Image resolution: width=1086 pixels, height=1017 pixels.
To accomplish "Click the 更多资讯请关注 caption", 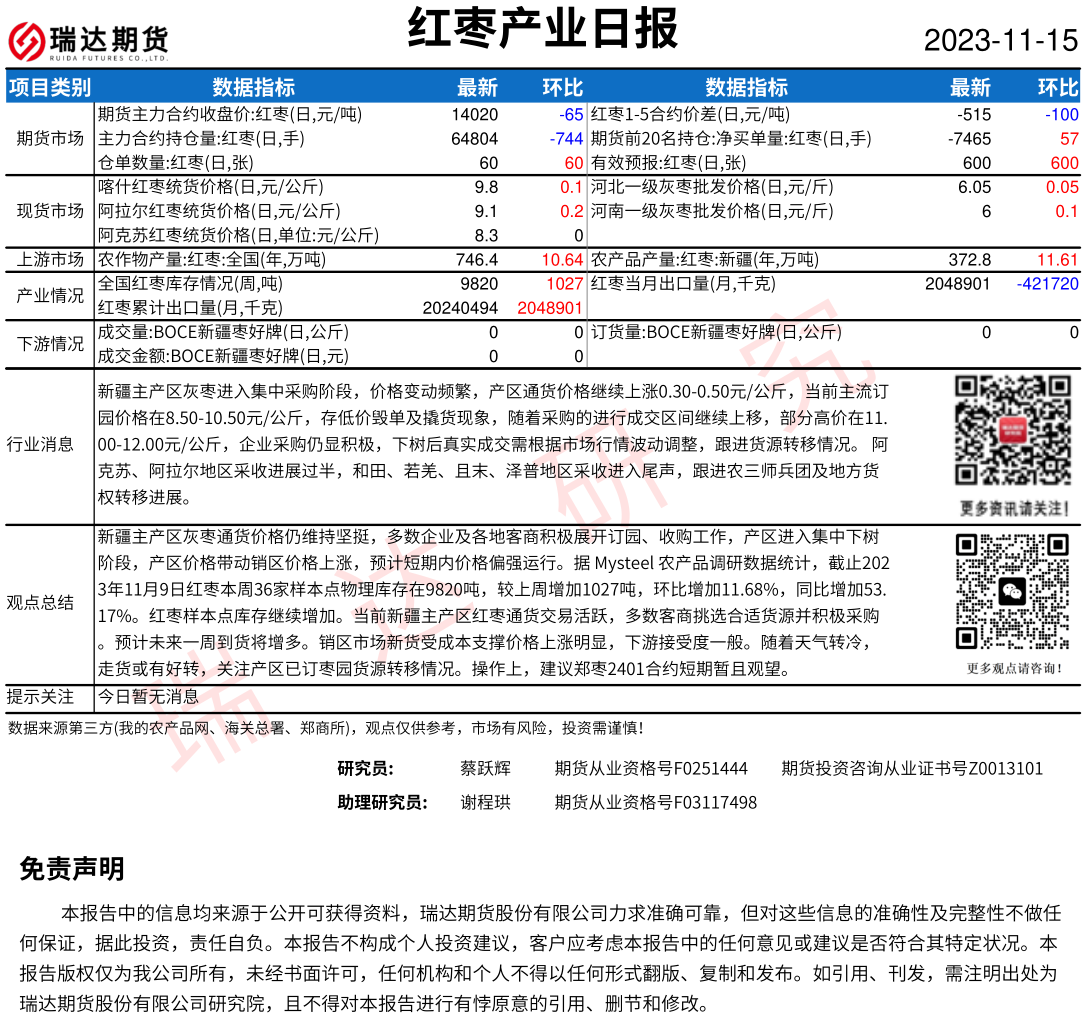I will 1013,507.
